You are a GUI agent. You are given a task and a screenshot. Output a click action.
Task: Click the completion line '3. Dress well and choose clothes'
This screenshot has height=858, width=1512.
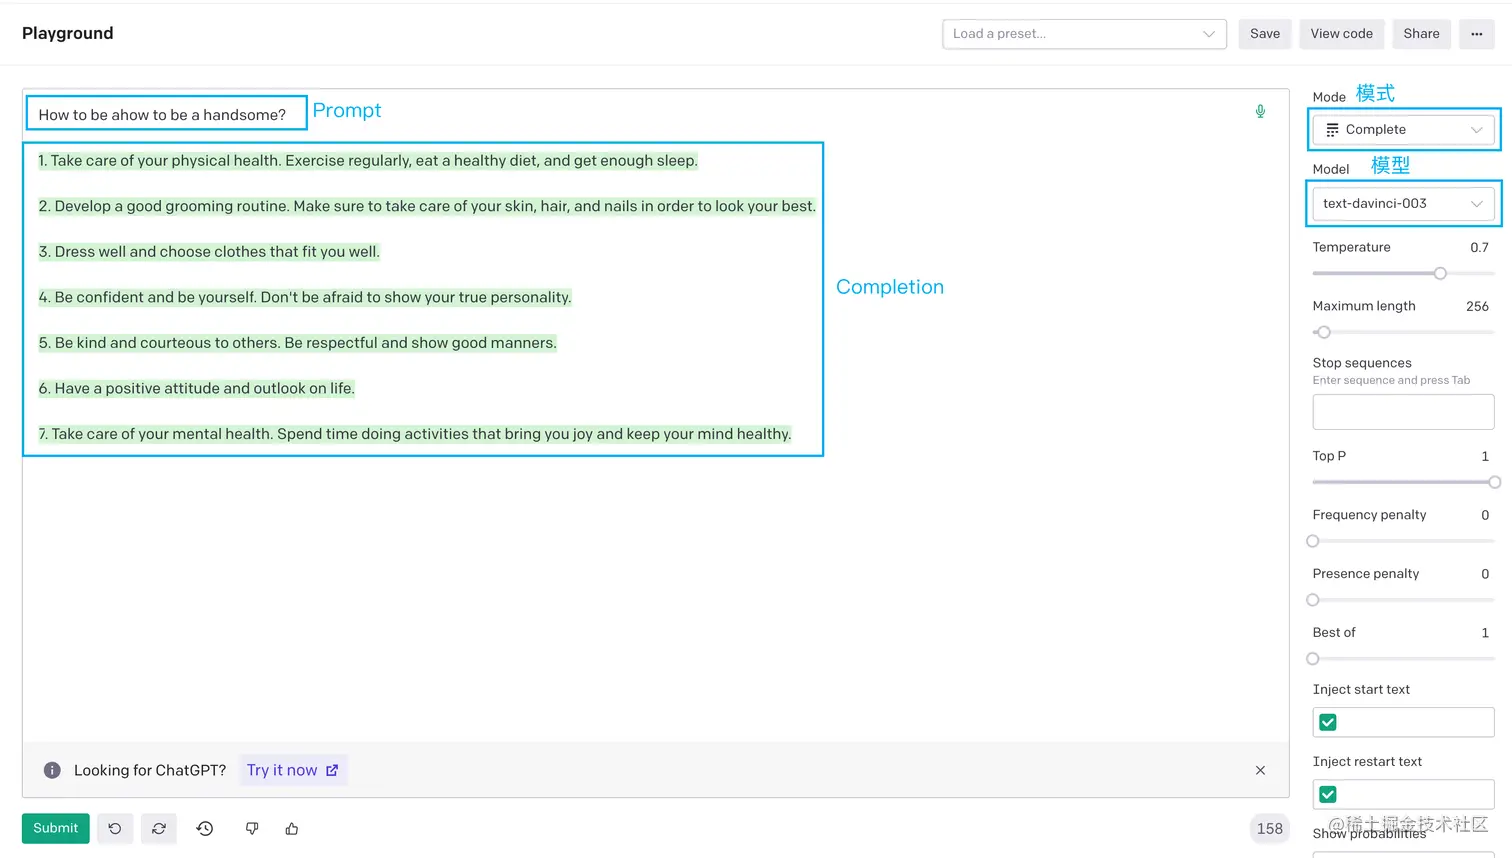pyautogui.click(x=209, y=252)
